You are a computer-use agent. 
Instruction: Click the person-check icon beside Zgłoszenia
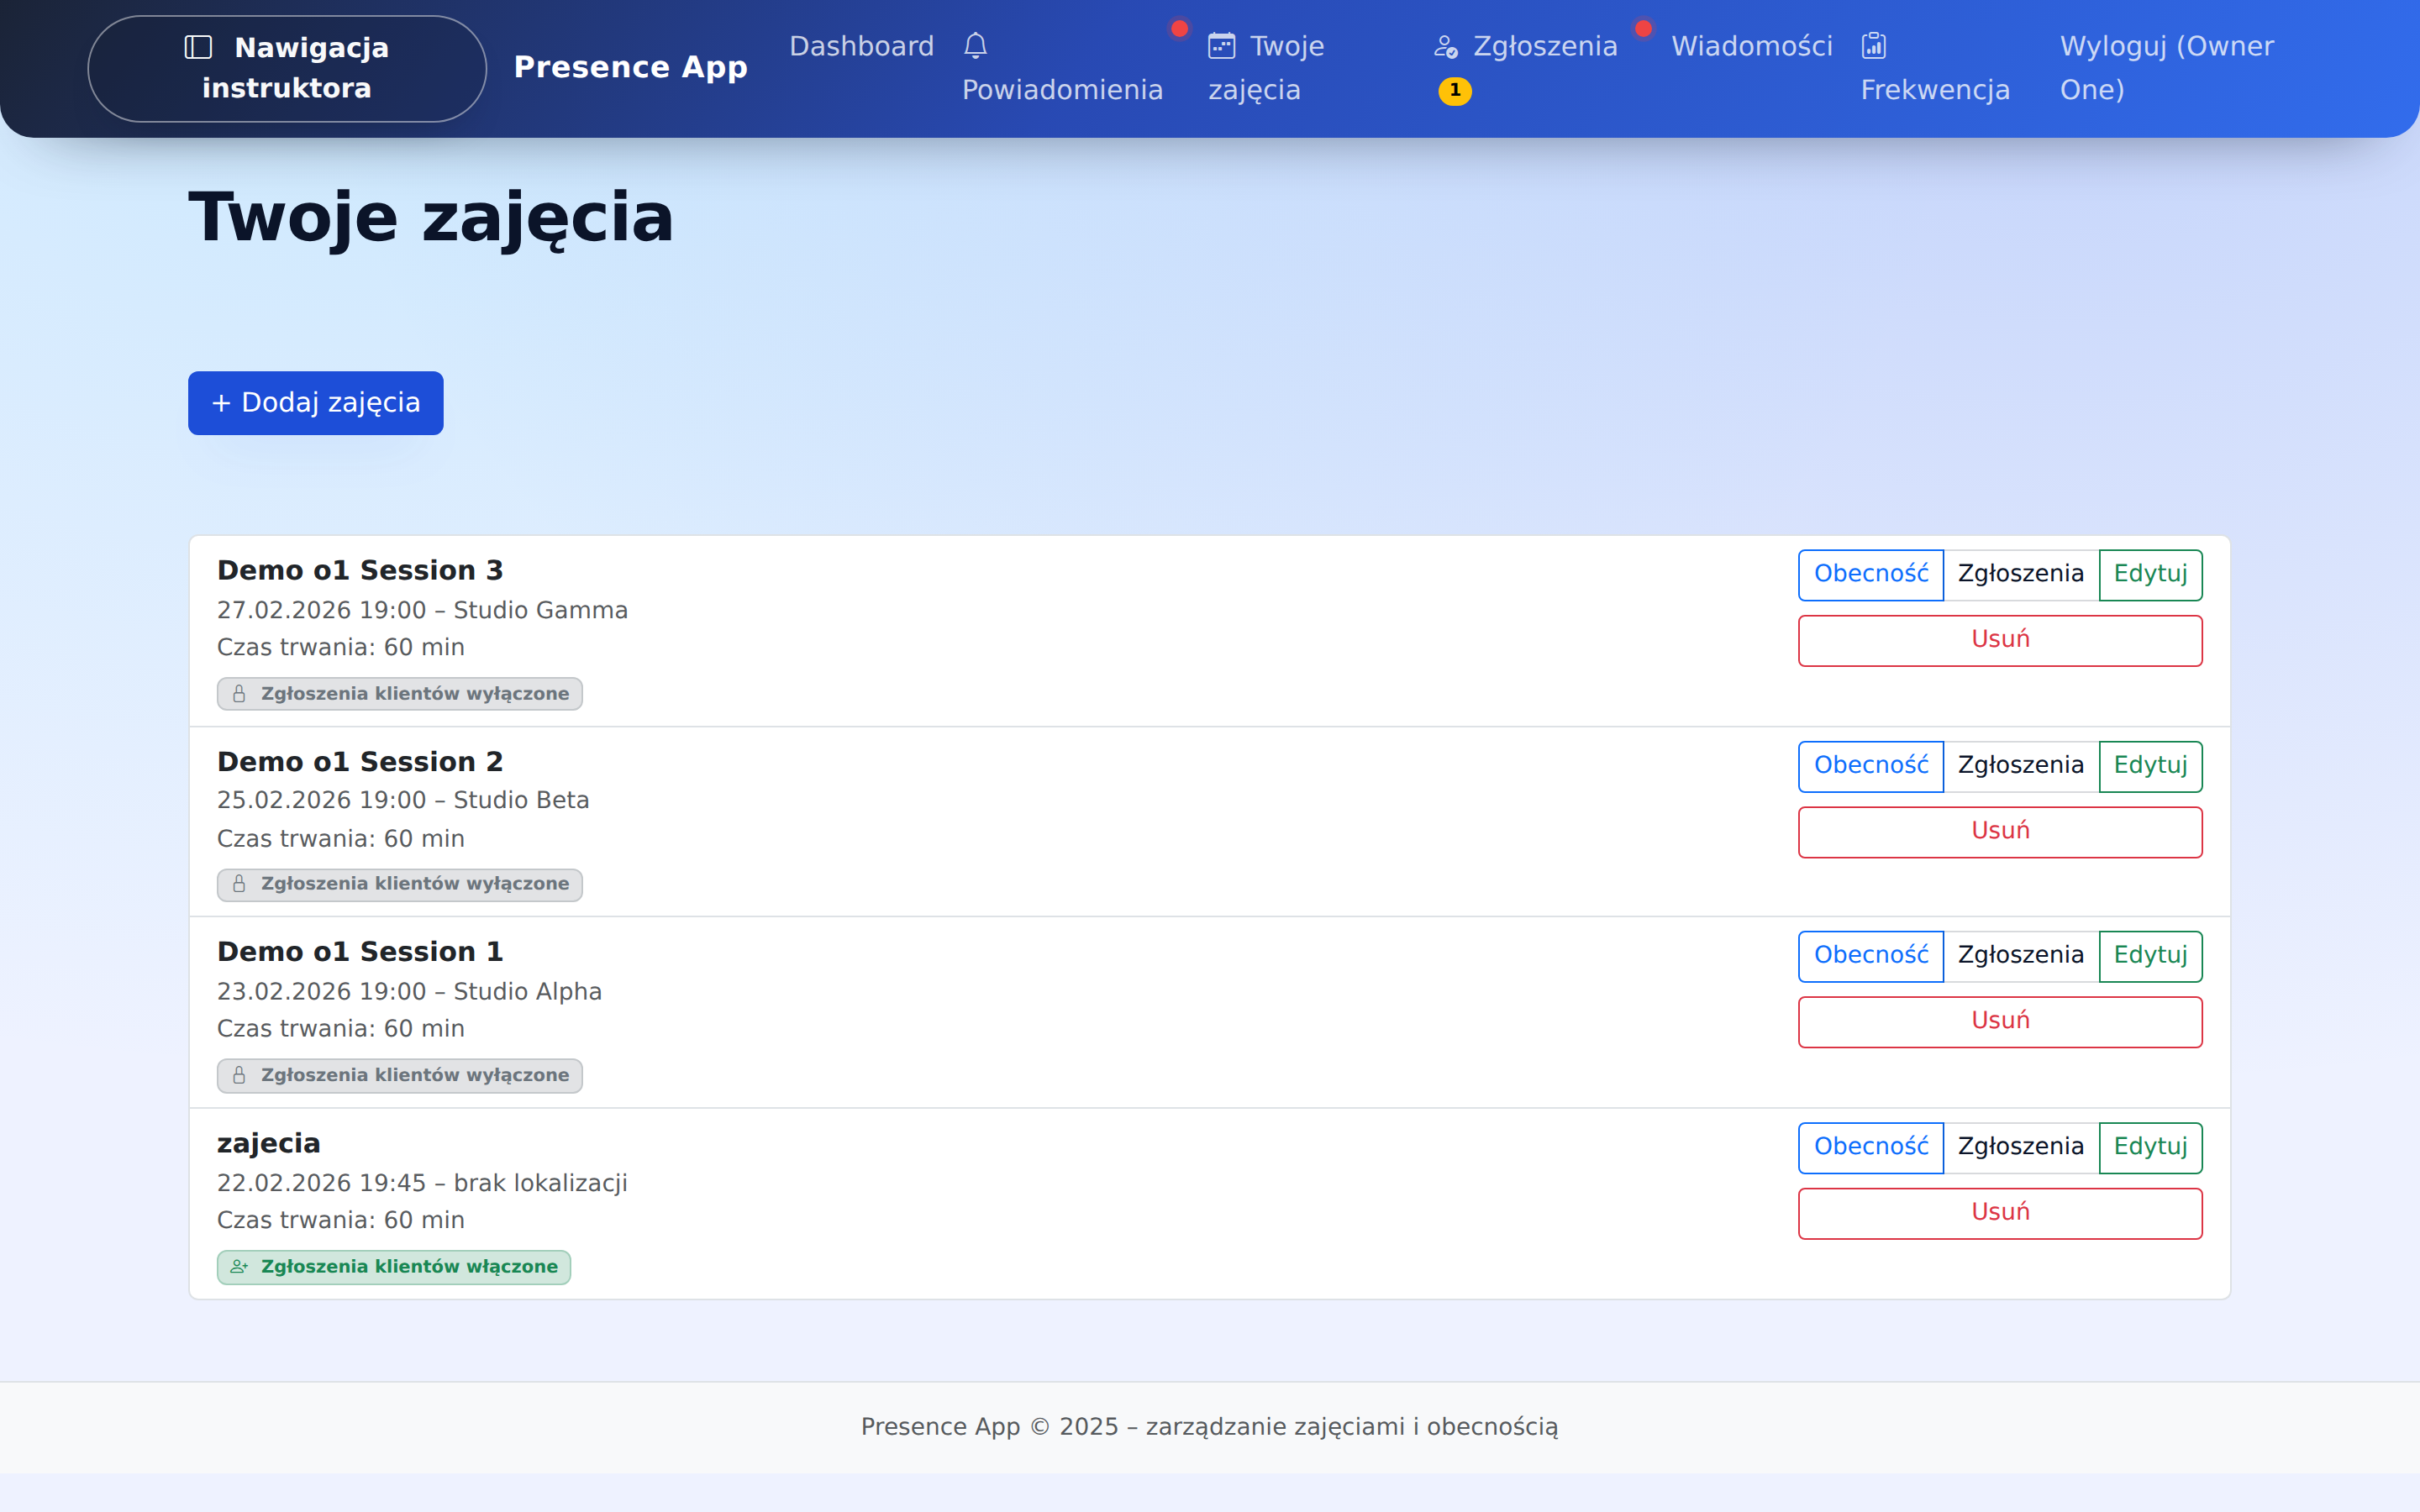1445,46
